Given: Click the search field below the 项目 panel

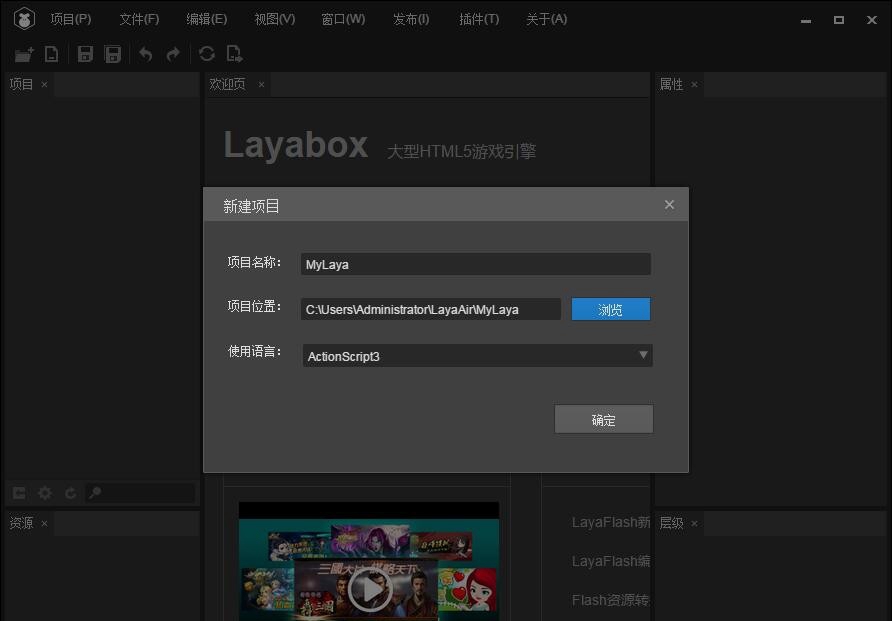Looking at the screenshot, I should pos(141,492).
